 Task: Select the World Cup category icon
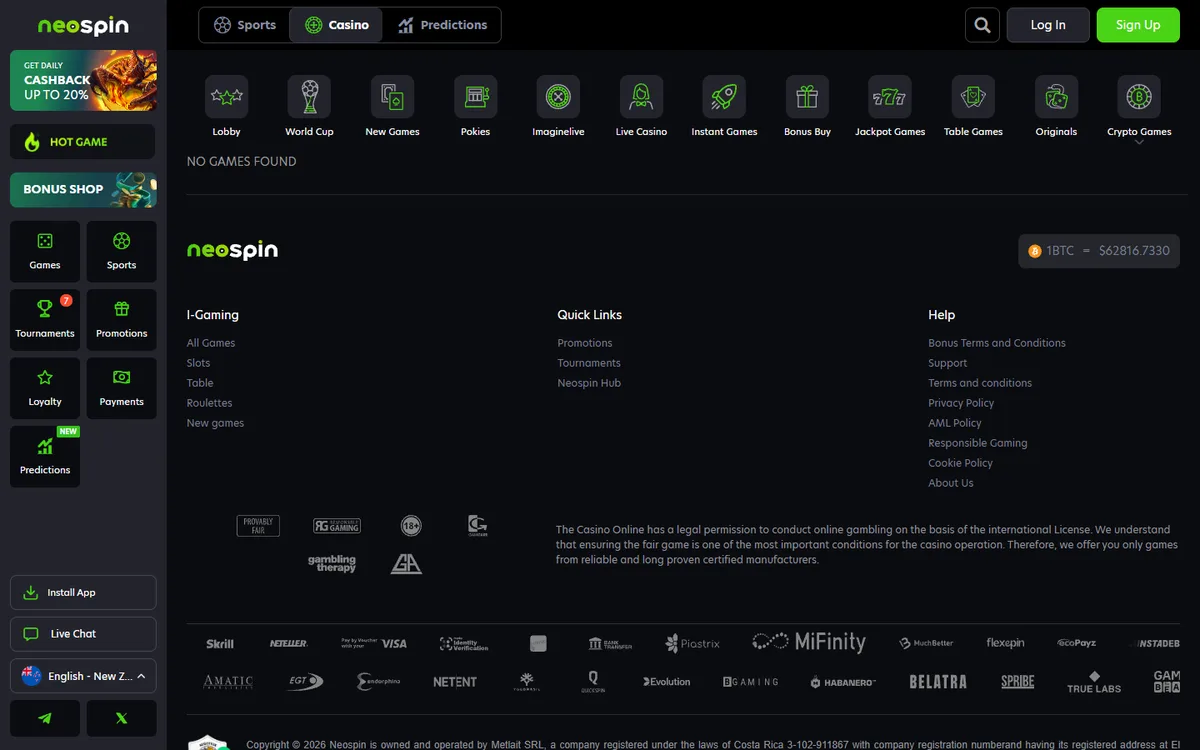tap(309, 97)
